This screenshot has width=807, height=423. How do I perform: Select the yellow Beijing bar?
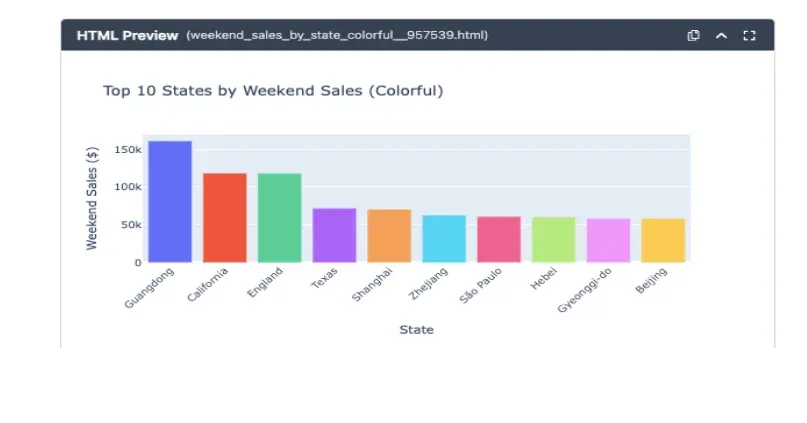click(662, 241)
